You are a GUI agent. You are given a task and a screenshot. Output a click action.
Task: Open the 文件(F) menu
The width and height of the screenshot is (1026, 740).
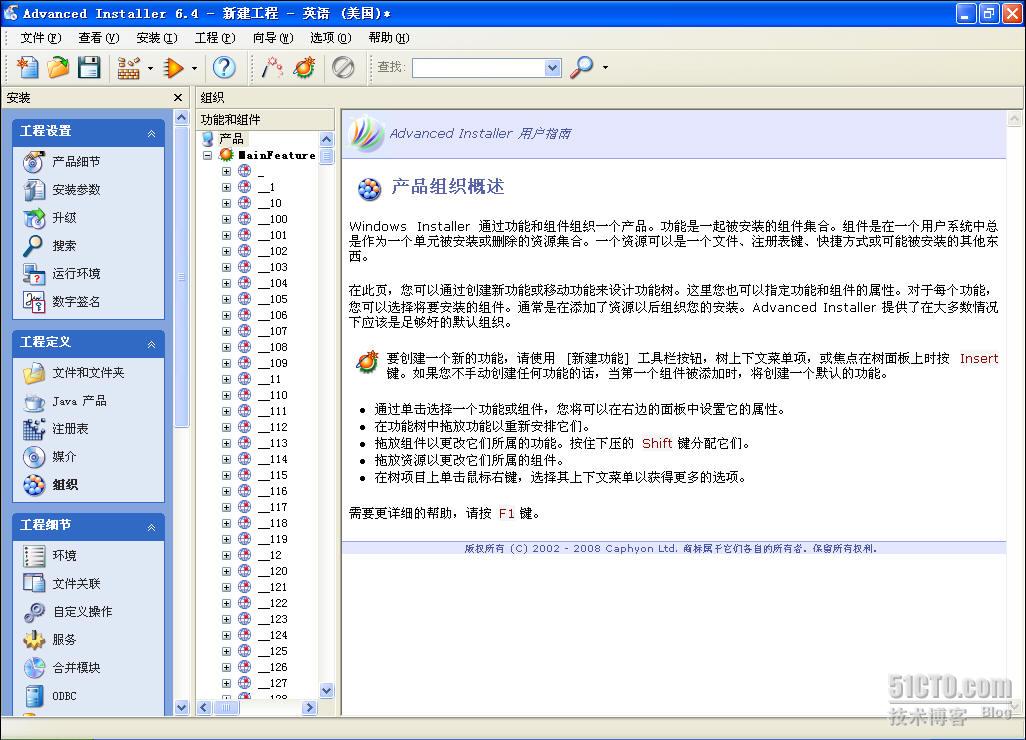[41, 37]
